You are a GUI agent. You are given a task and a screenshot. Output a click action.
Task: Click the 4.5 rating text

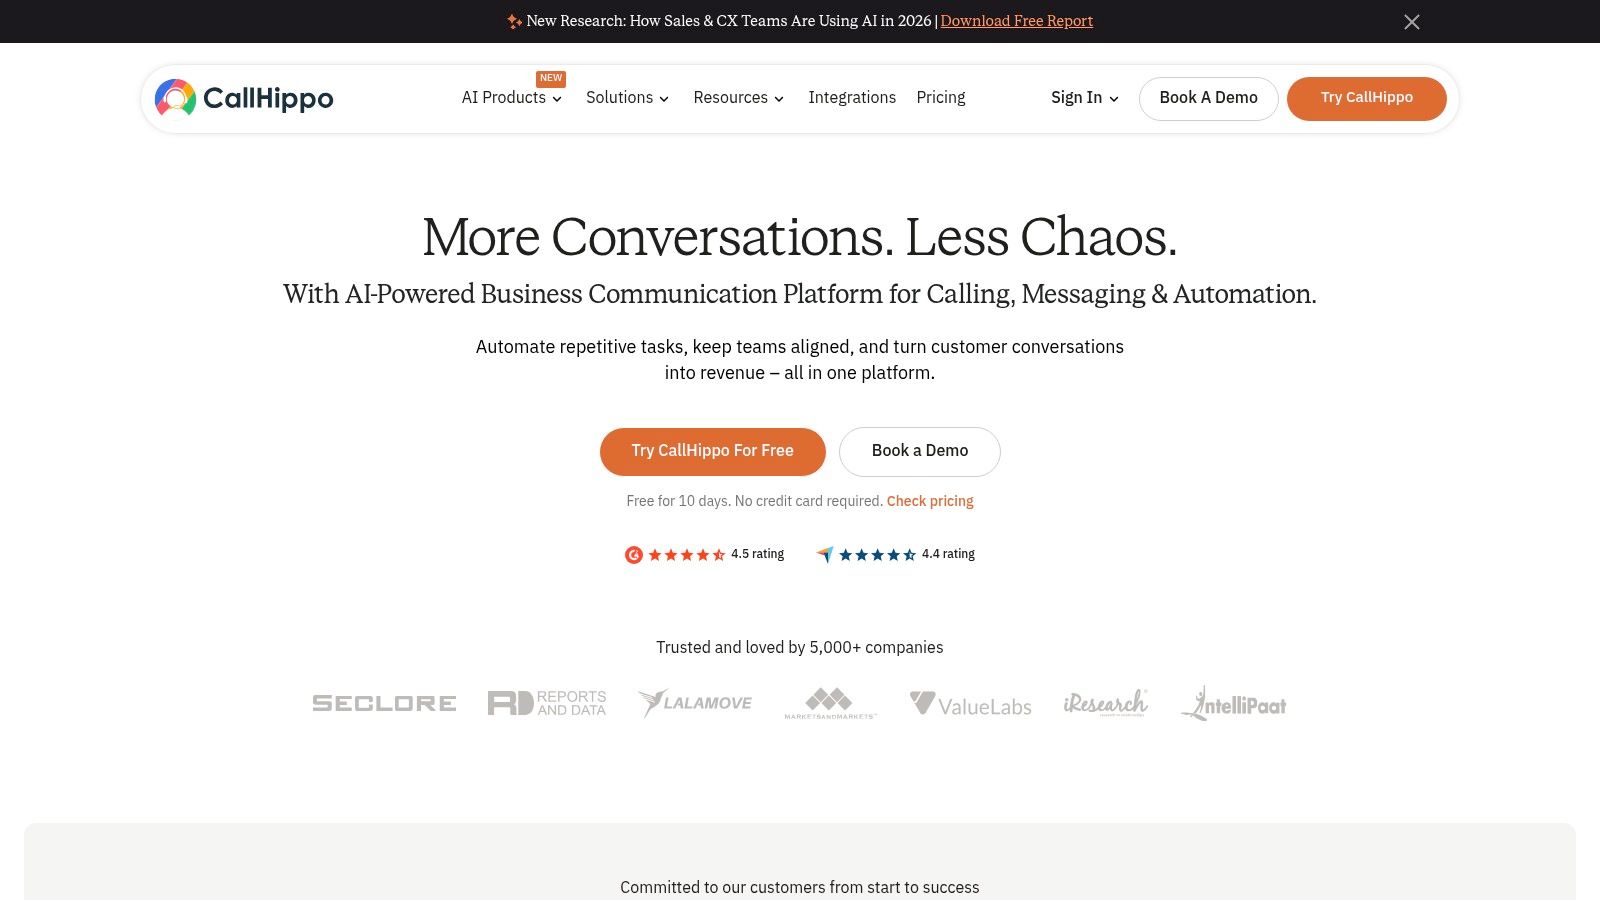click(757, 554)
